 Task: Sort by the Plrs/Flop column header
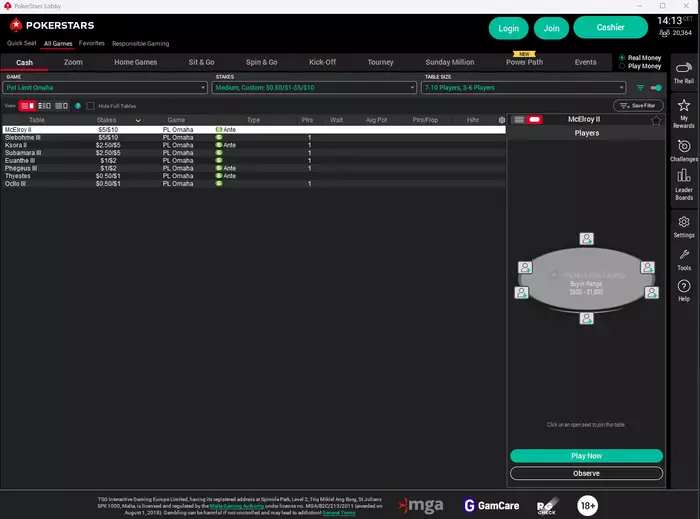point(425,120)
